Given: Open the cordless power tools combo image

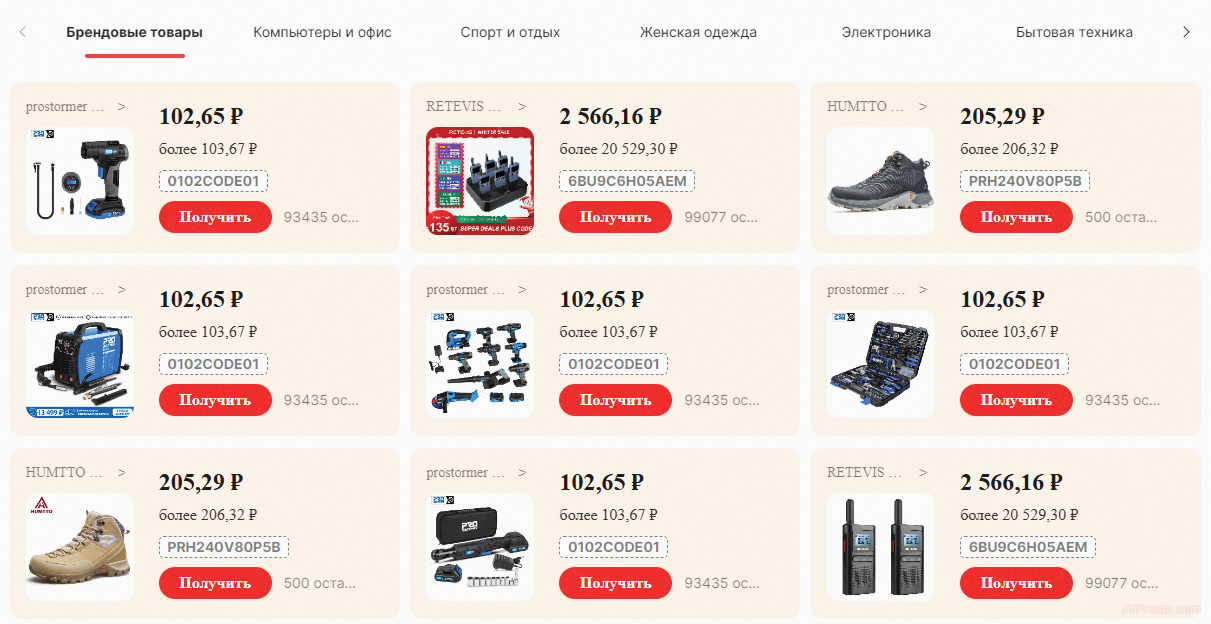Looking at the screenshot, I should (480, 364).
